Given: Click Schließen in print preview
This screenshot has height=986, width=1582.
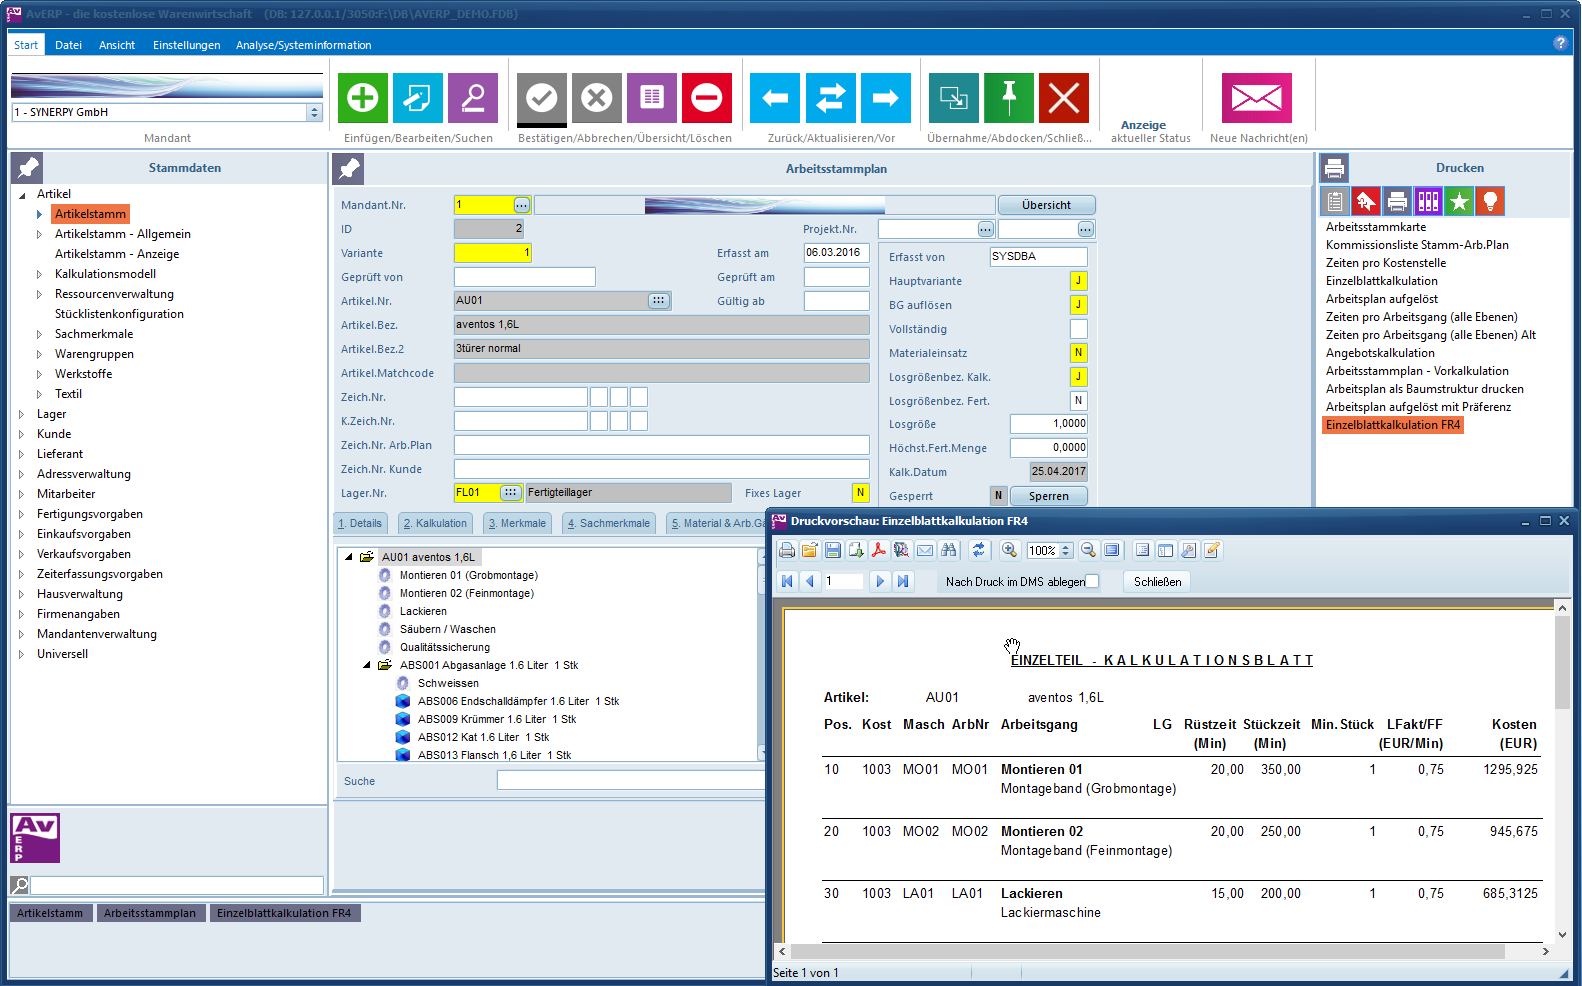Looking at the screenshot, I should 1157,581.
